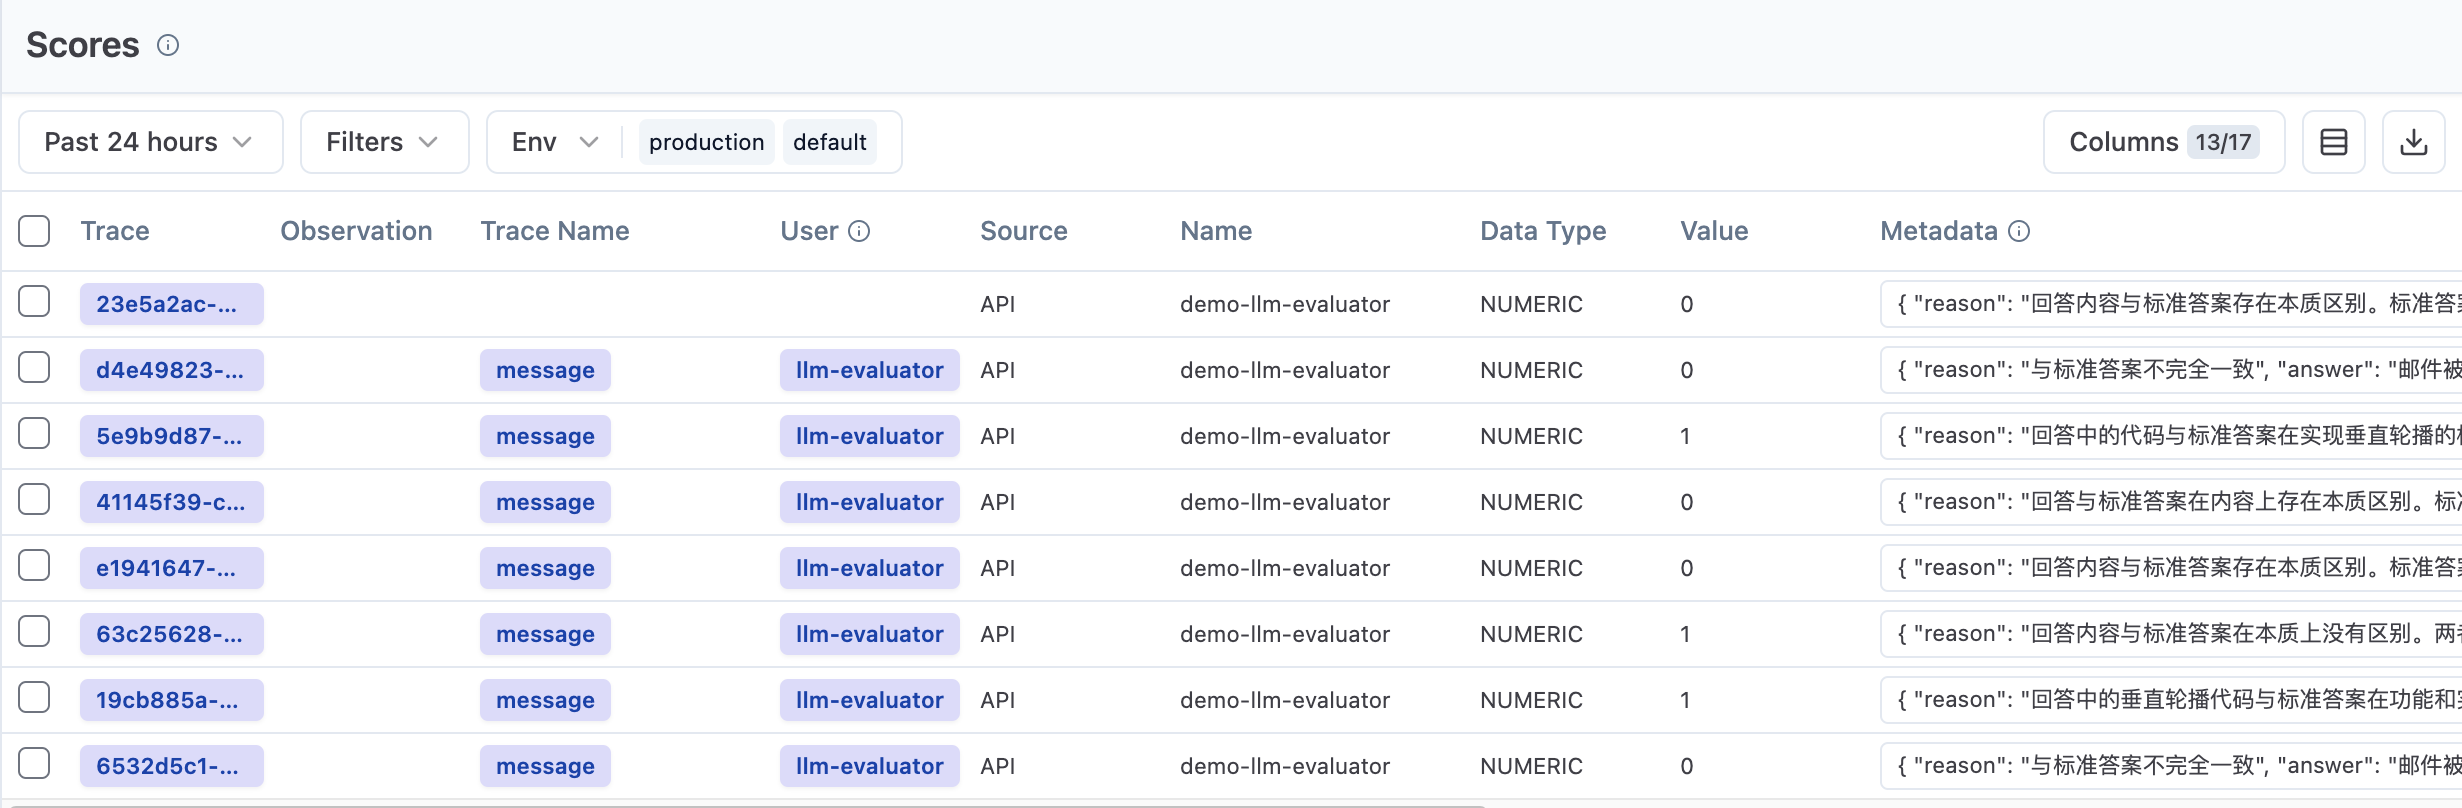
Task: Open trace link e1941647
Action: click(x=171, y=568)
